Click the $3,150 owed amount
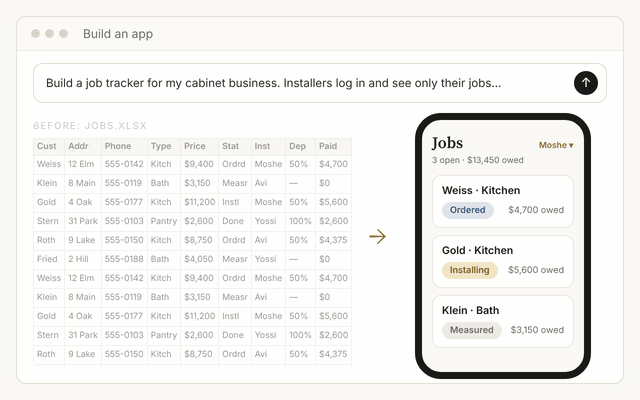Viewport: 640px width, 400px height. point(537,330)
